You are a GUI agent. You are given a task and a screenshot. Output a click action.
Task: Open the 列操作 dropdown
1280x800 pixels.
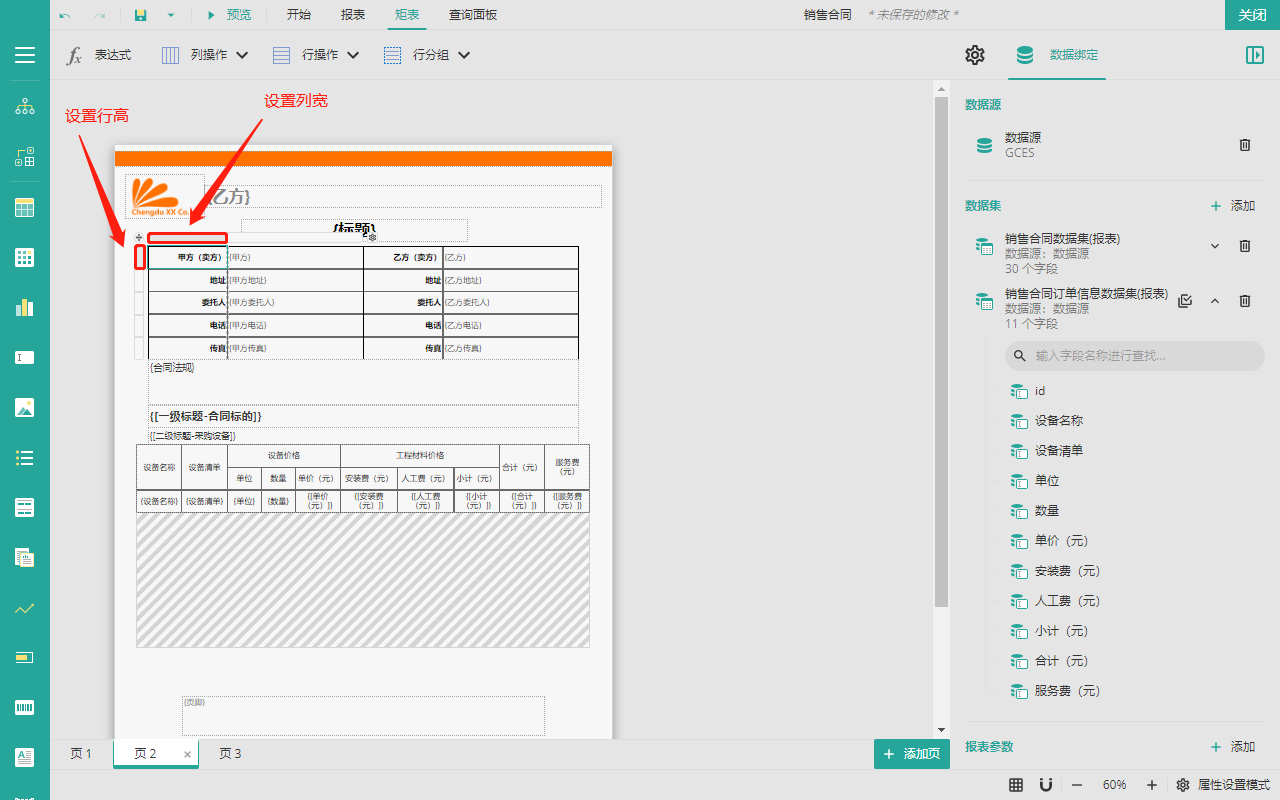(x=205, y=55)
